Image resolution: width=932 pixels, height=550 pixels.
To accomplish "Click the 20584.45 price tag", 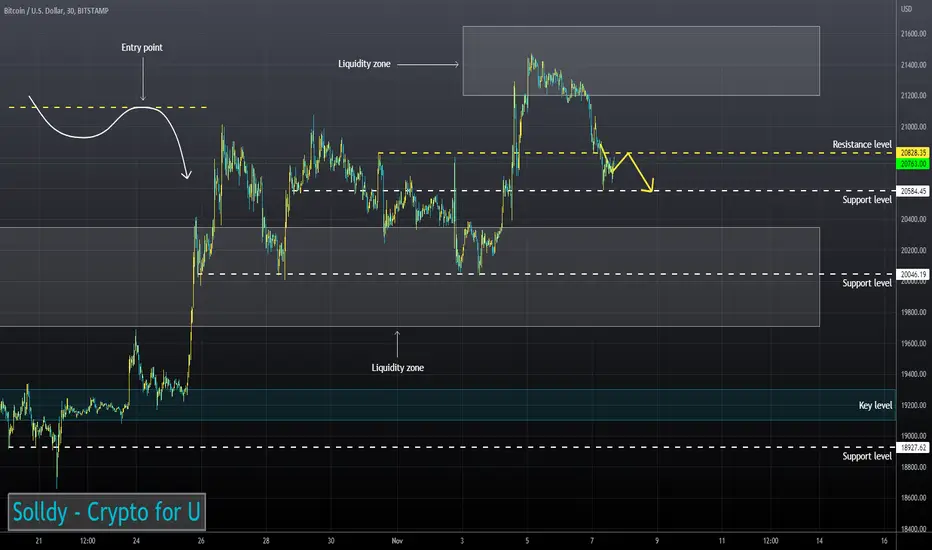I will pos(912,191).
